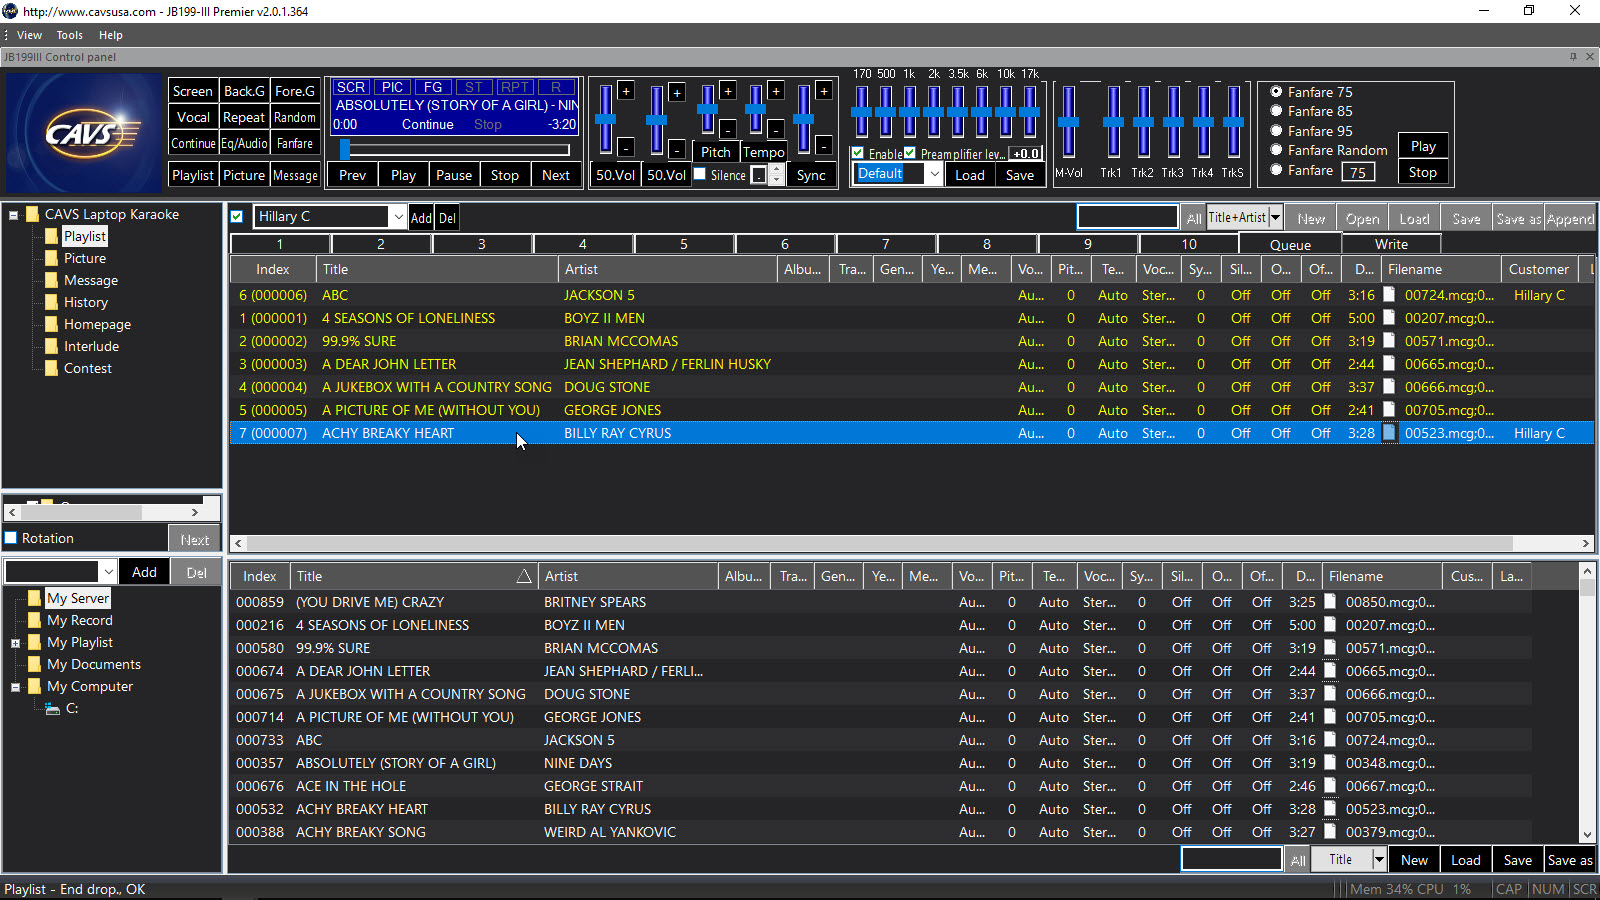
Task: Open the View menu
Action: tap(29, 35)
